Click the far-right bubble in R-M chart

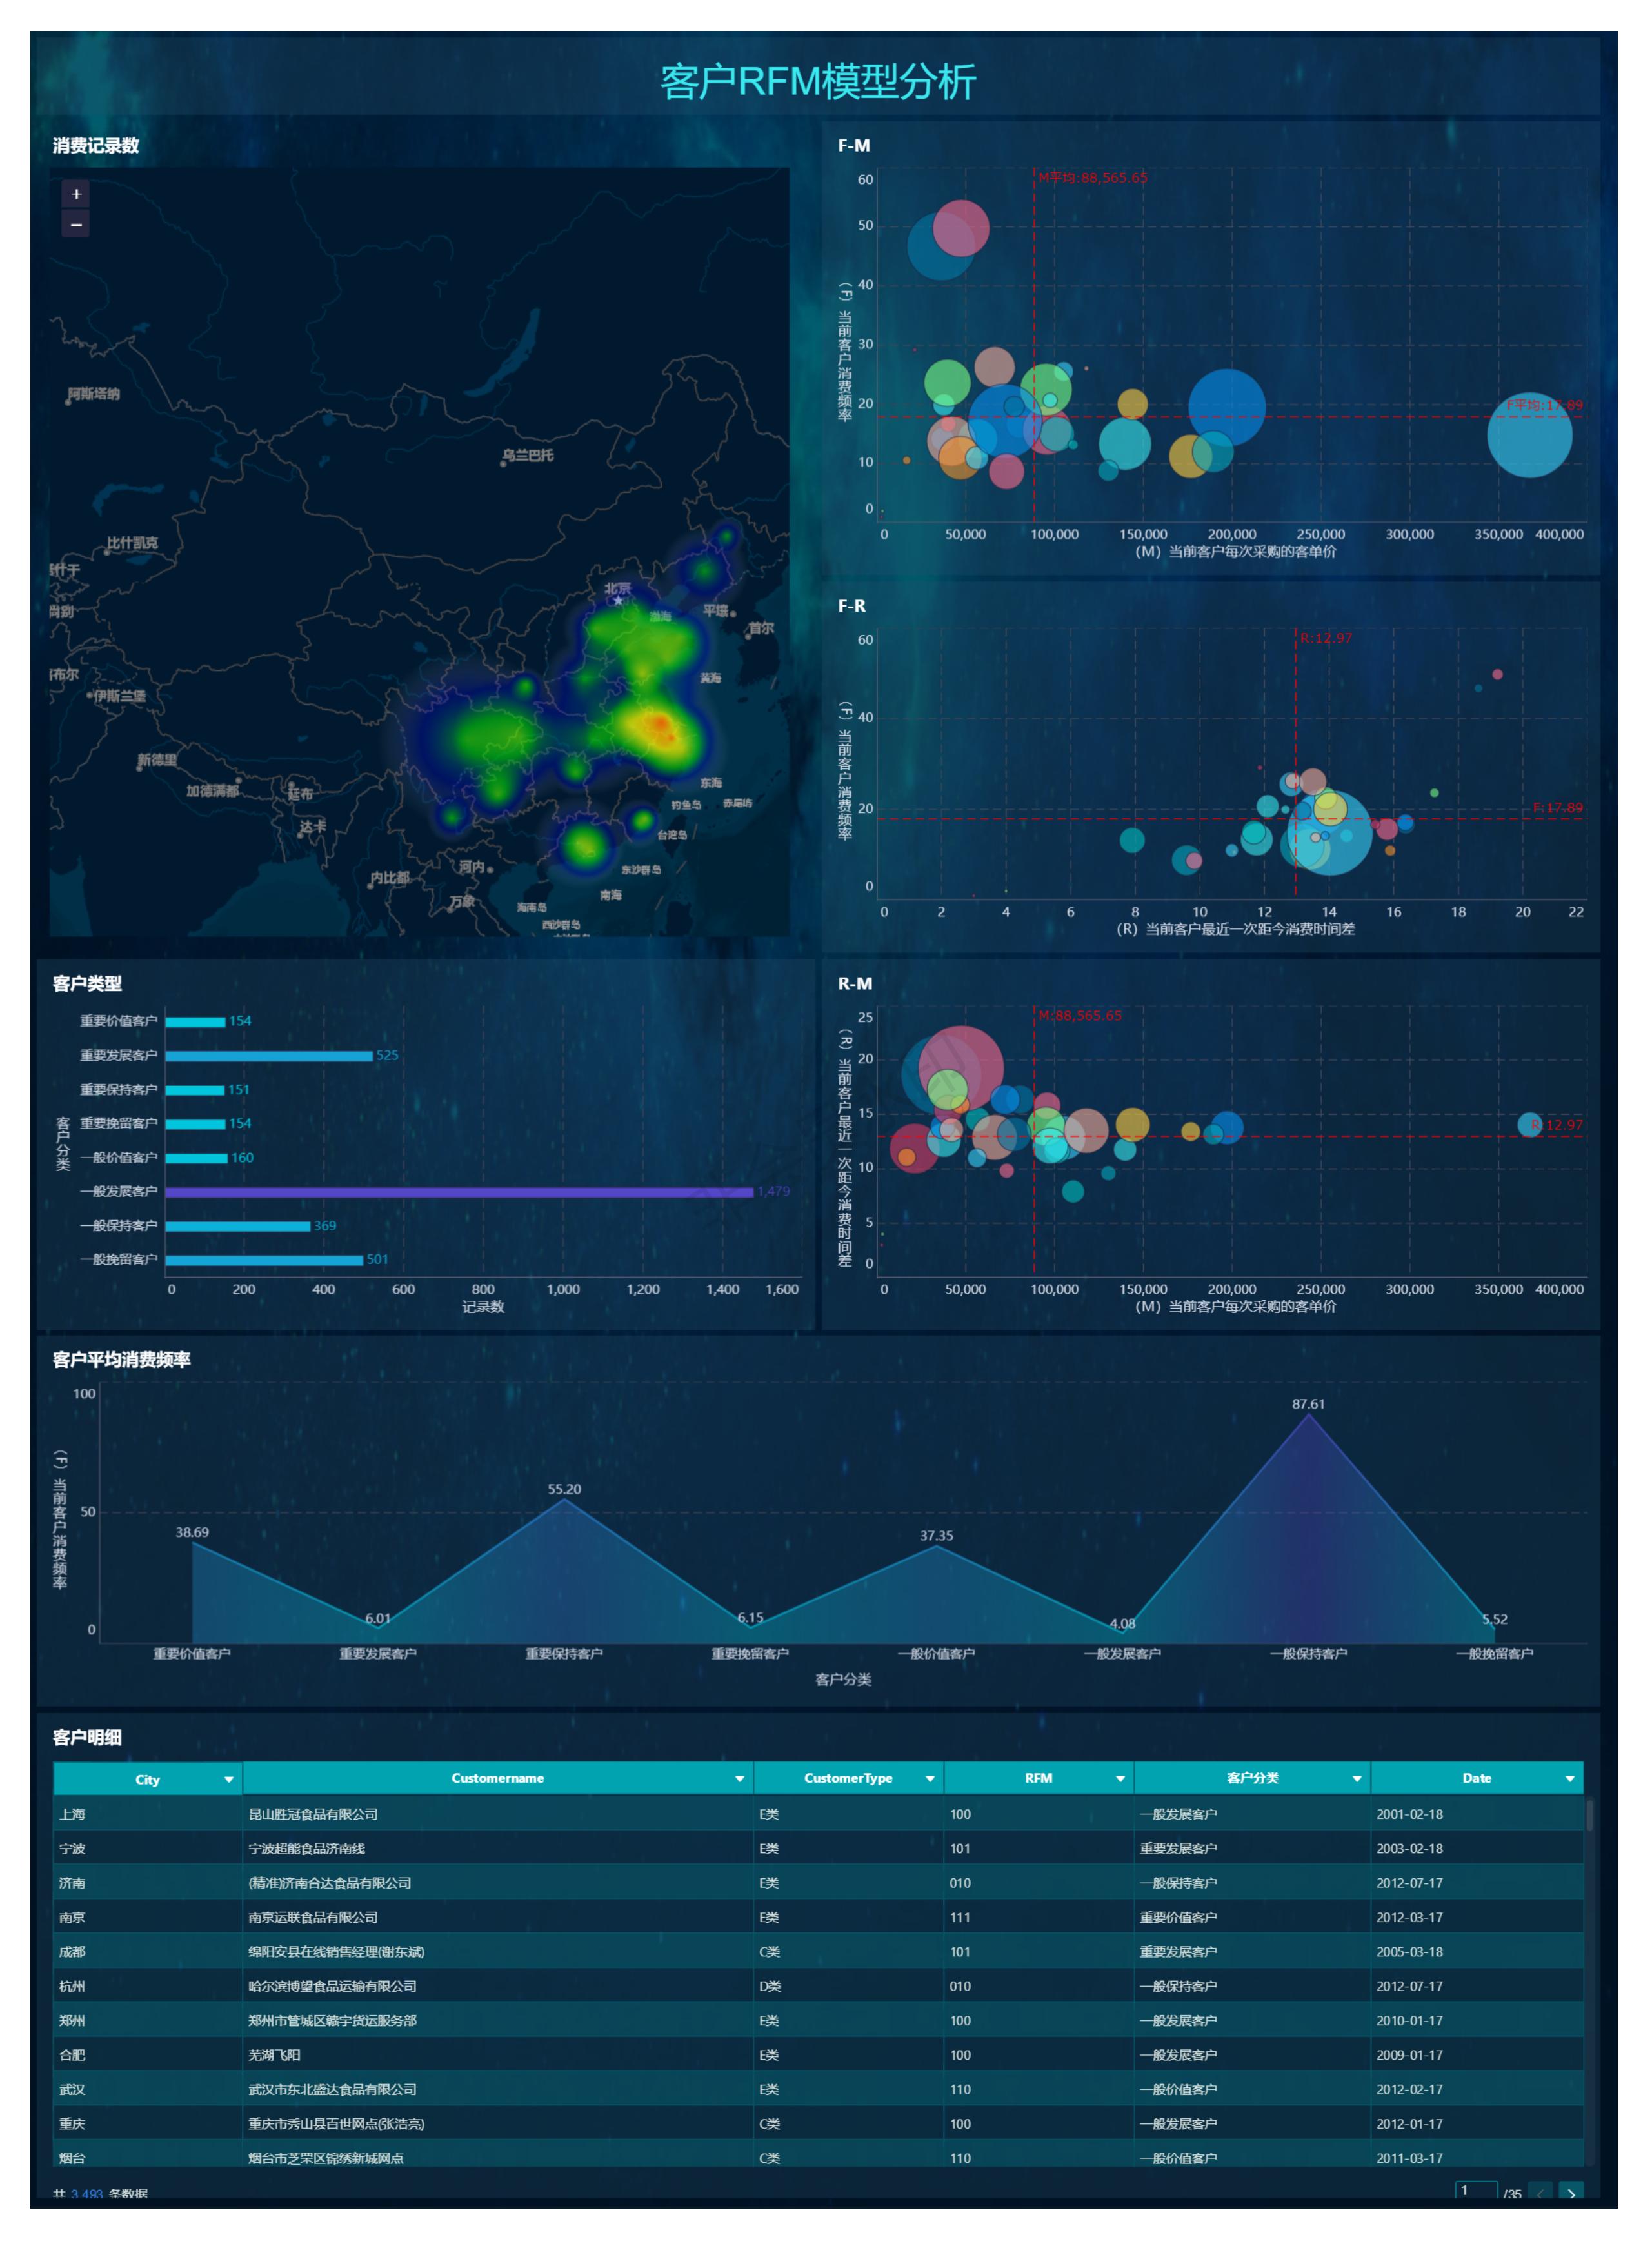[1529, 1124]
